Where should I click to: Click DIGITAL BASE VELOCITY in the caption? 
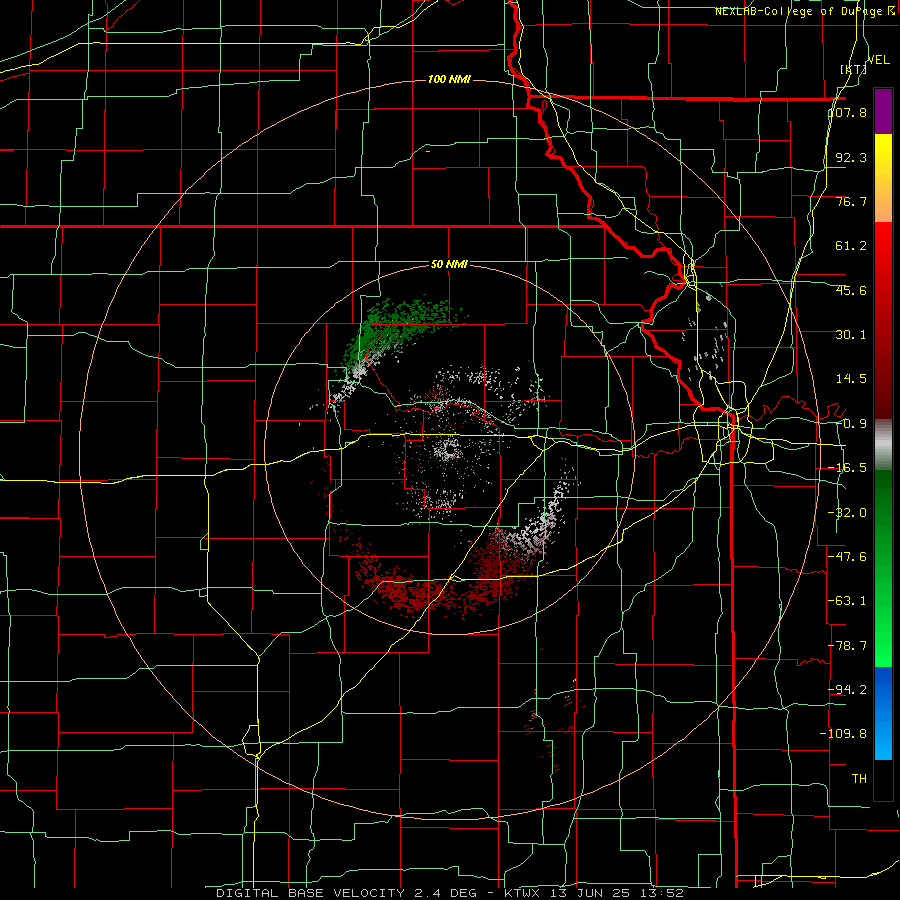click(310, 893)
